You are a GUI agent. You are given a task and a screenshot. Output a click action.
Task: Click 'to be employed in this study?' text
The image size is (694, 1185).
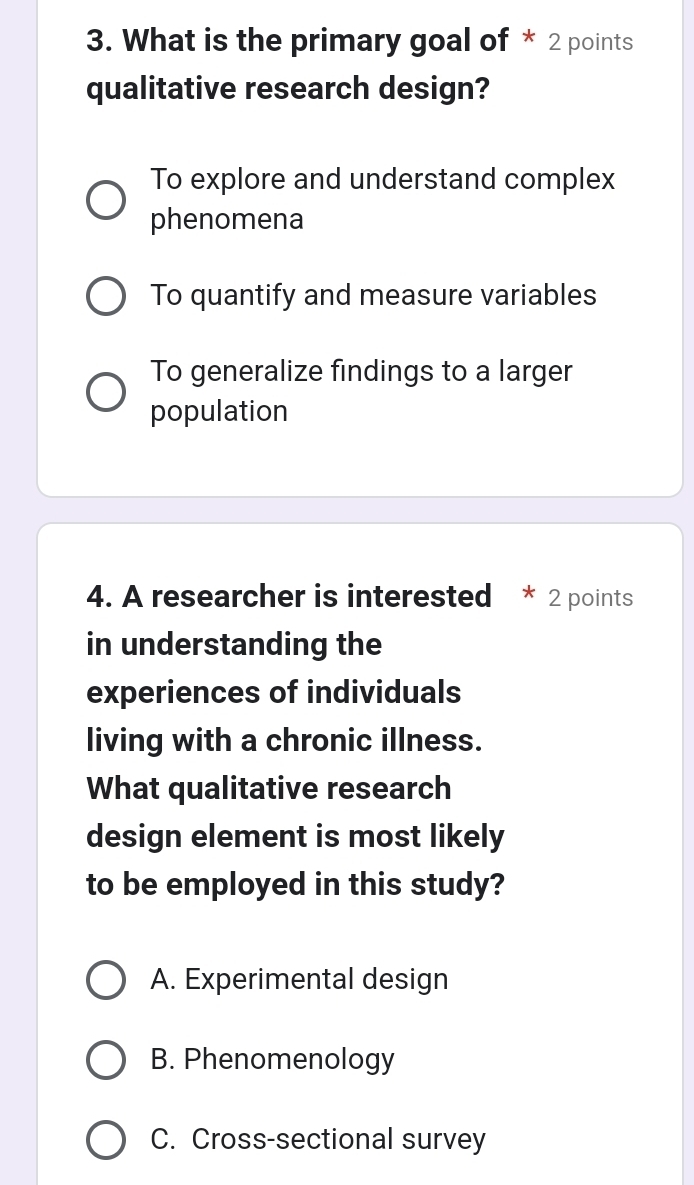(294, 884)
